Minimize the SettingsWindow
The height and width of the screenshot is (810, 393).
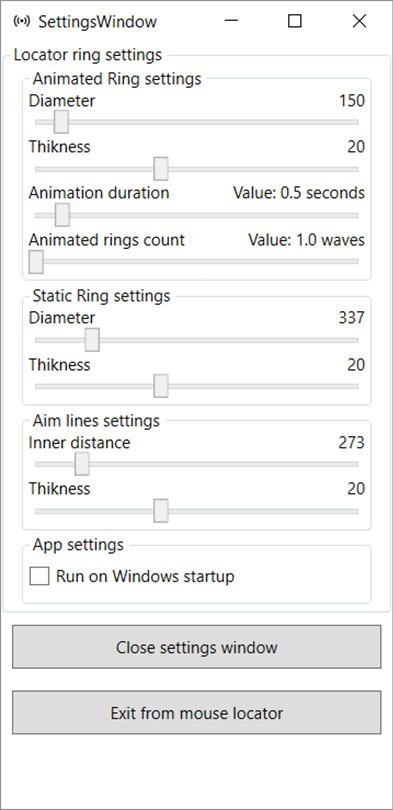[231, 21]
